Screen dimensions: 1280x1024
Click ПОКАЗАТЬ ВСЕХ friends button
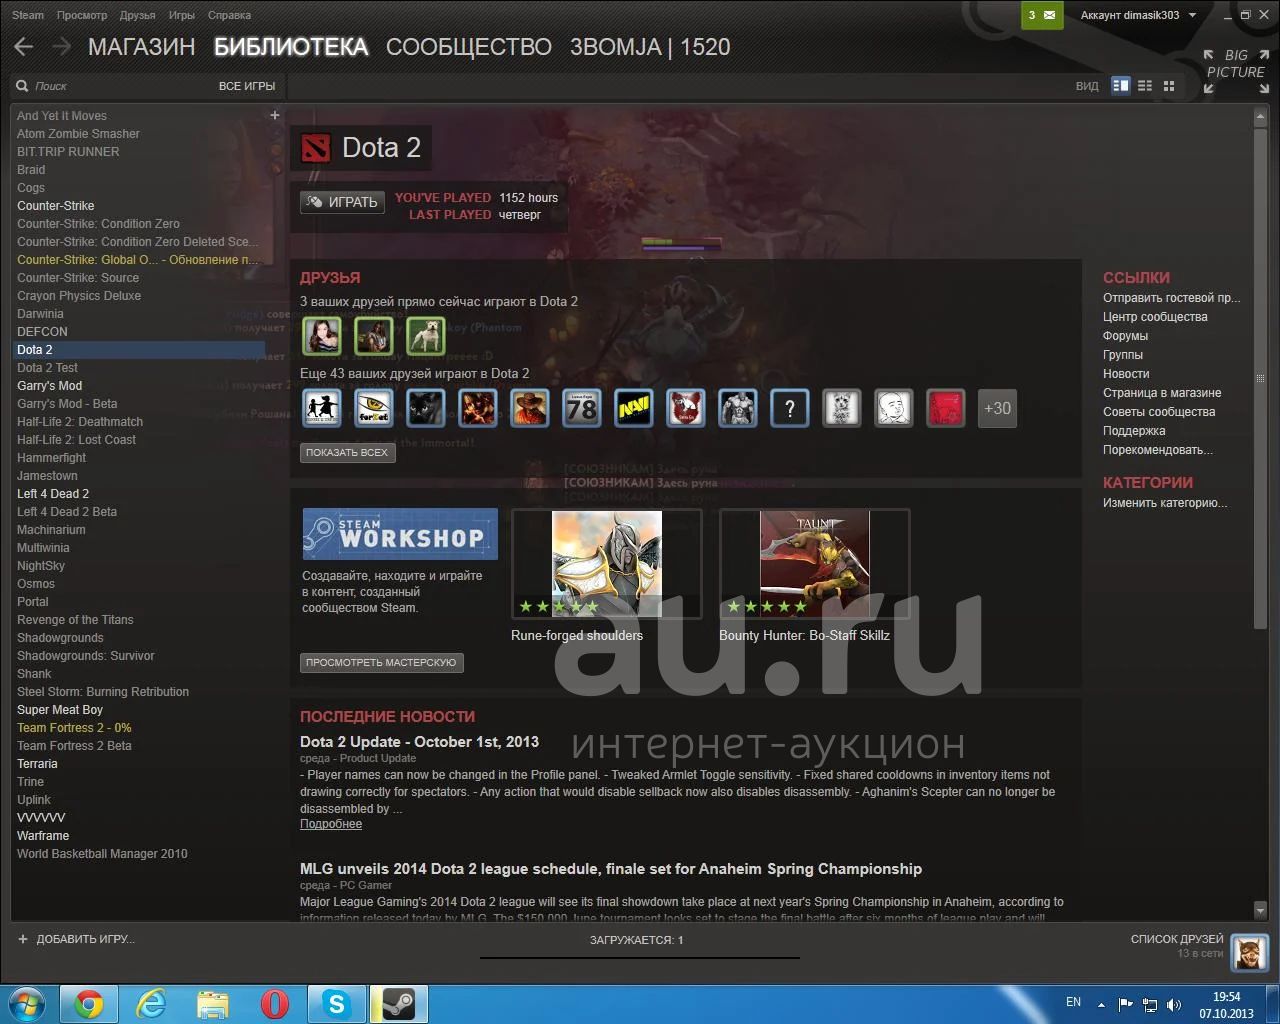pos(347,453)
